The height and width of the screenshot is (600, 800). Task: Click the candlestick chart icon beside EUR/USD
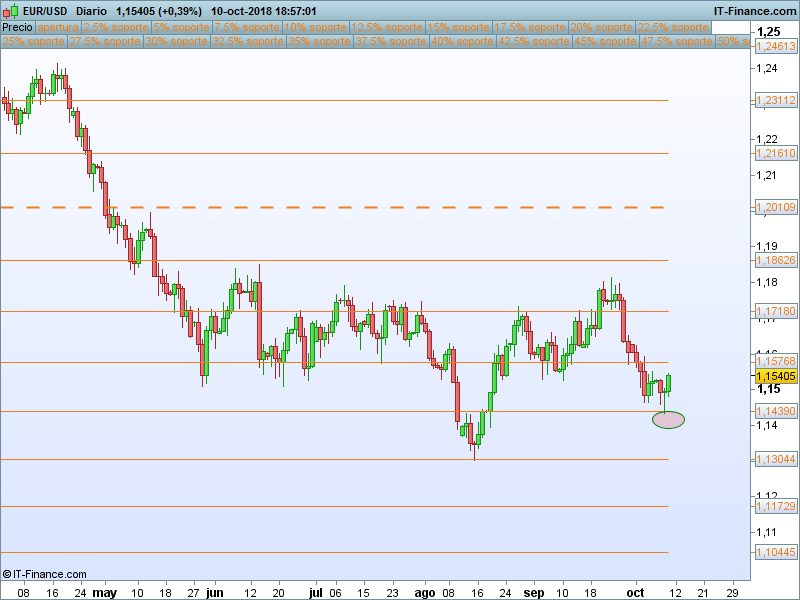[10, 11]
